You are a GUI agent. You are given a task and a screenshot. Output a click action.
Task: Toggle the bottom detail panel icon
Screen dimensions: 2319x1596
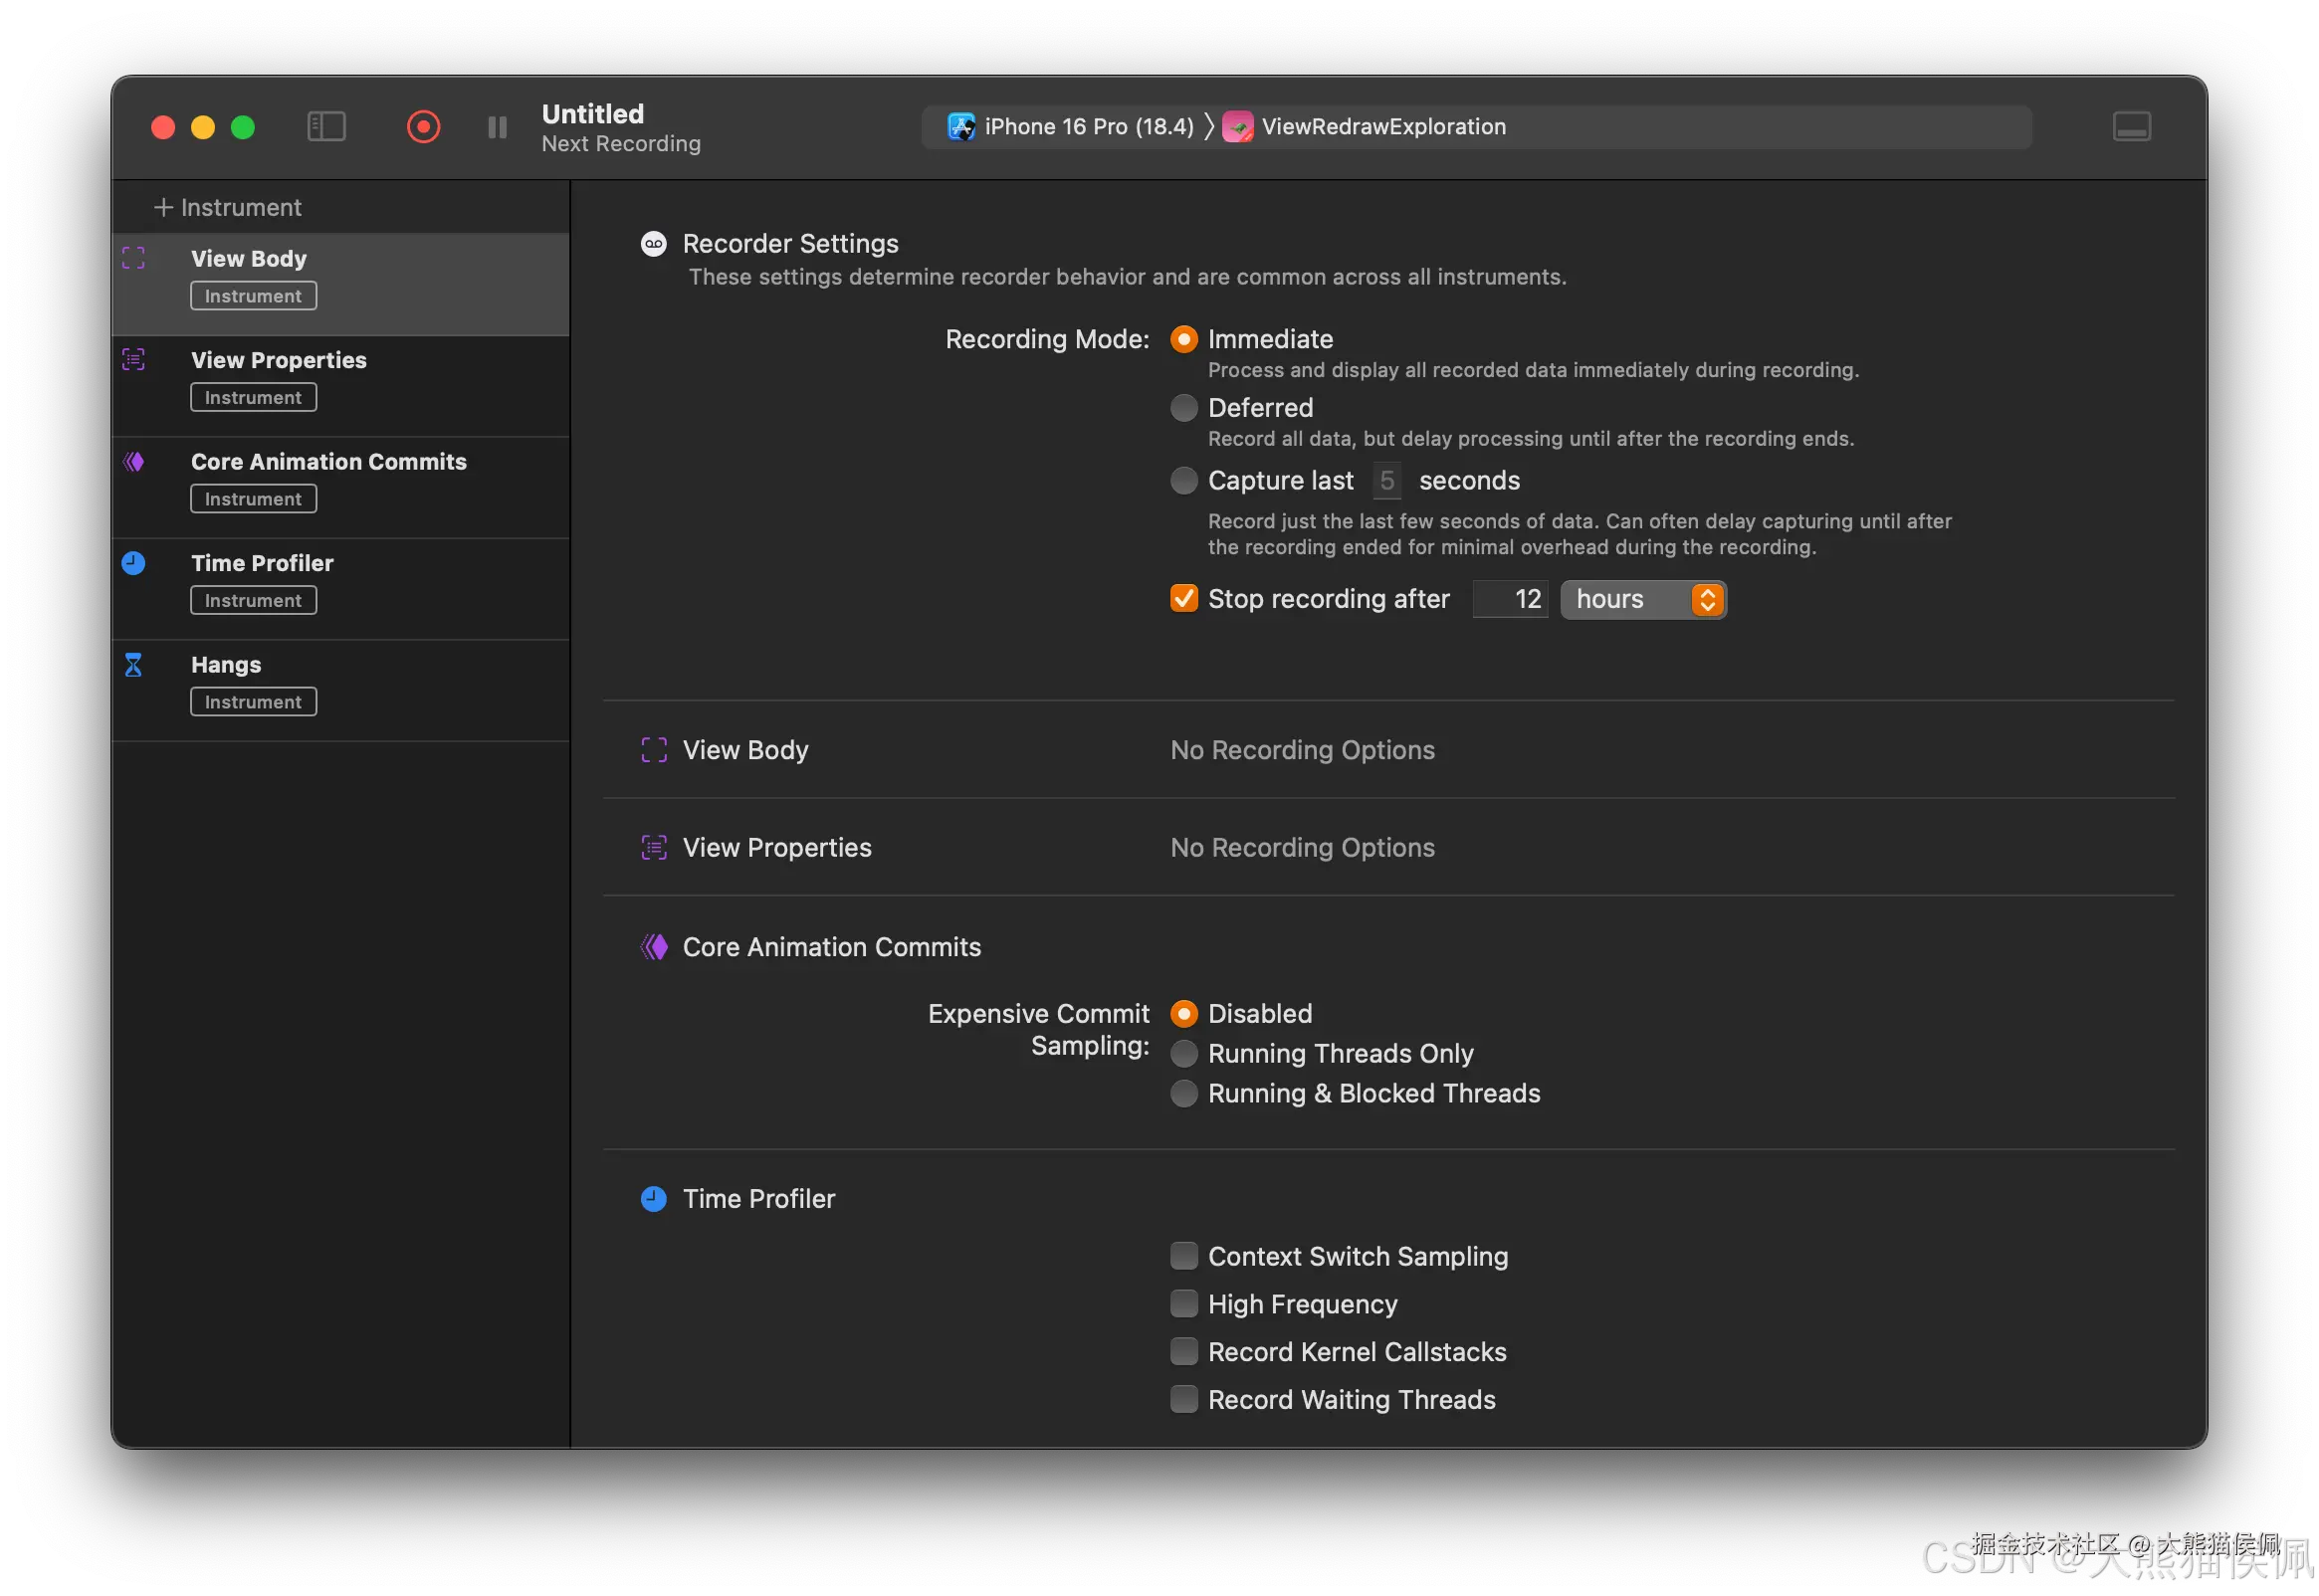tap(2131, 127)
